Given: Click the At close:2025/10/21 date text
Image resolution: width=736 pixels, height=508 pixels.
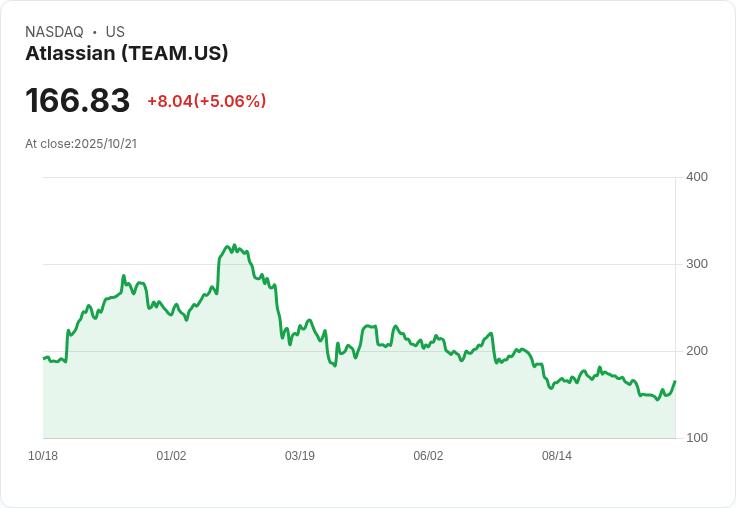Looking at the screenshot, I should coord(81,144).
